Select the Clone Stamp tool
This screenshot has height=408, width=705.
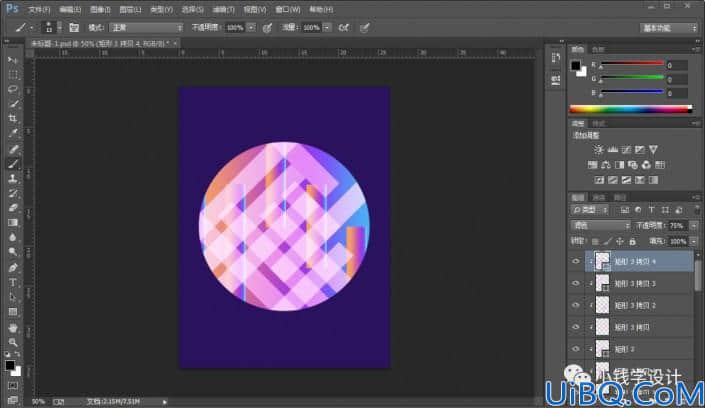click(x=13, y=179)
